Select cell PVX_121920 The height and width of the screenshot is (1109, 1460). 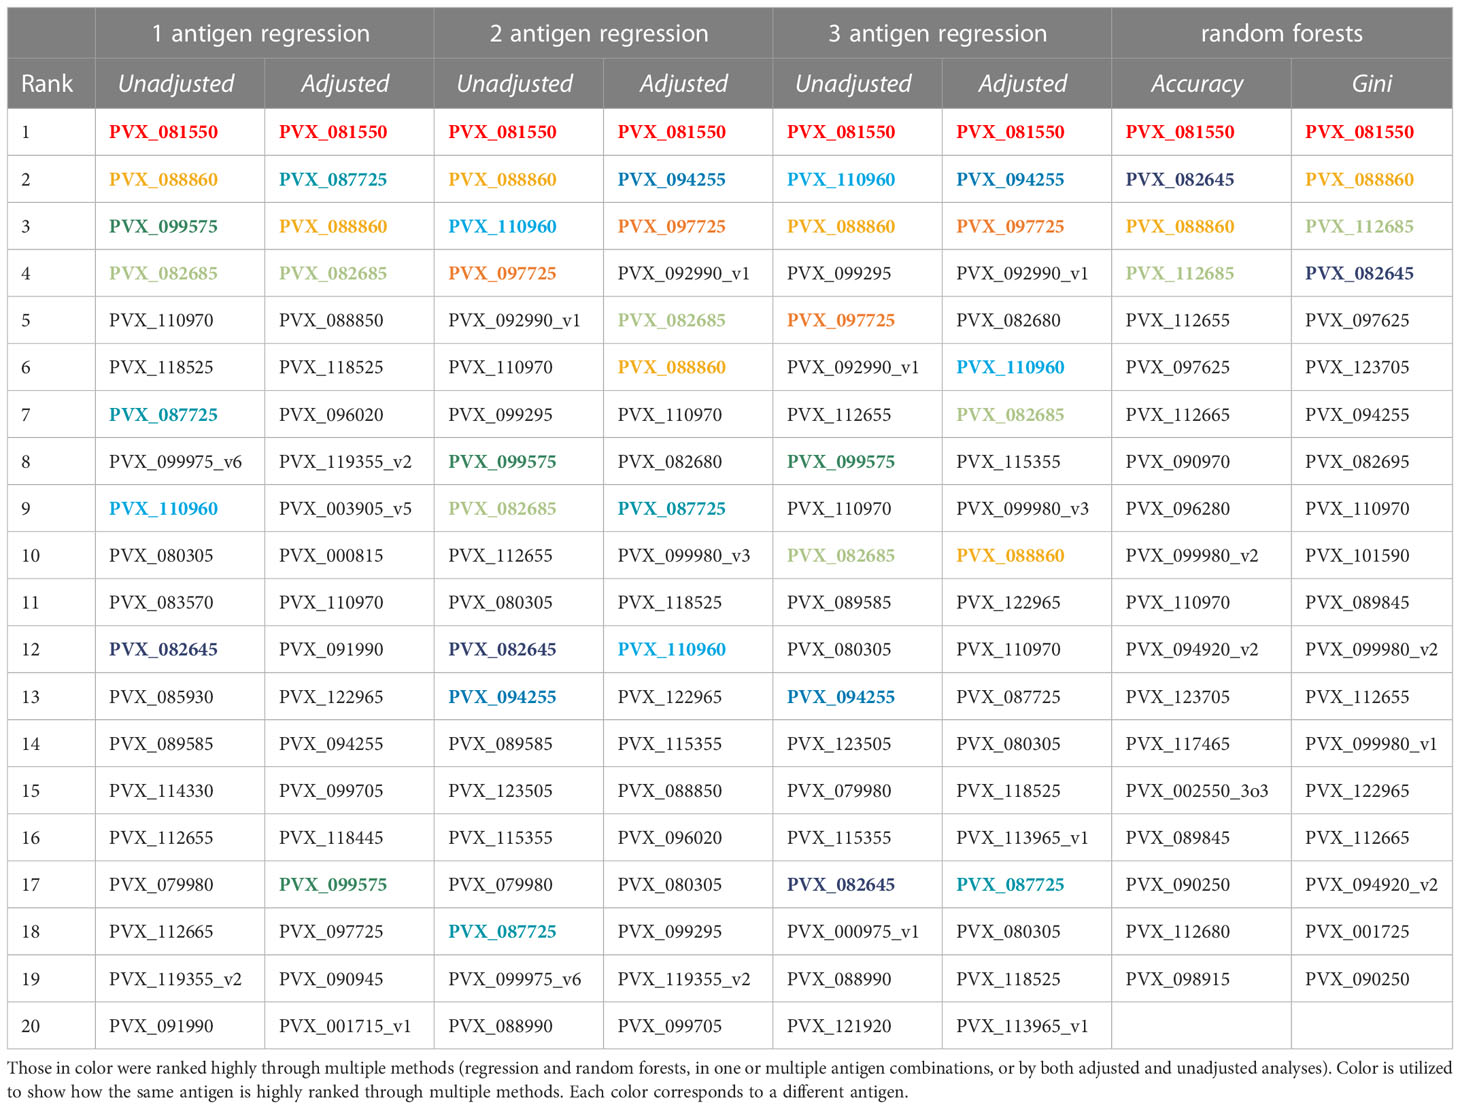tap(839, 1026)
